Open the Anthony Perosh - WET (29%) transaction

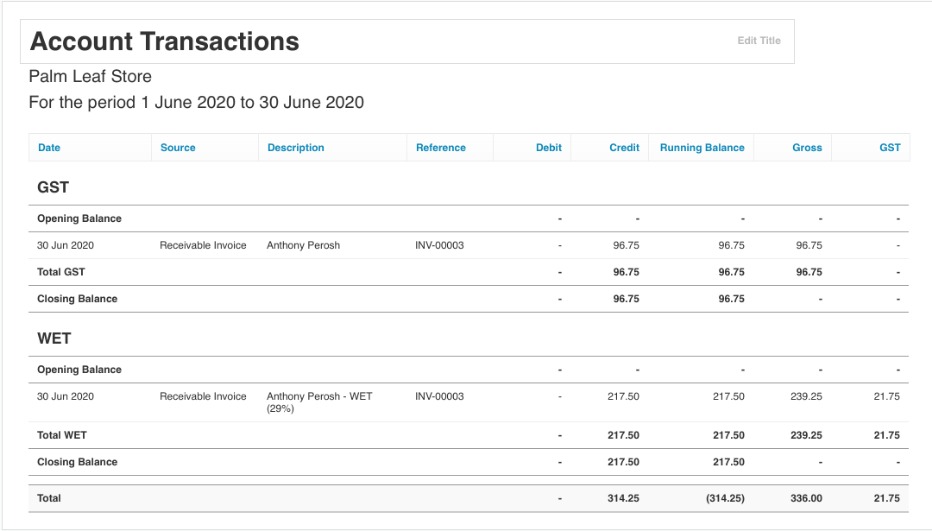tap(319, 402)
